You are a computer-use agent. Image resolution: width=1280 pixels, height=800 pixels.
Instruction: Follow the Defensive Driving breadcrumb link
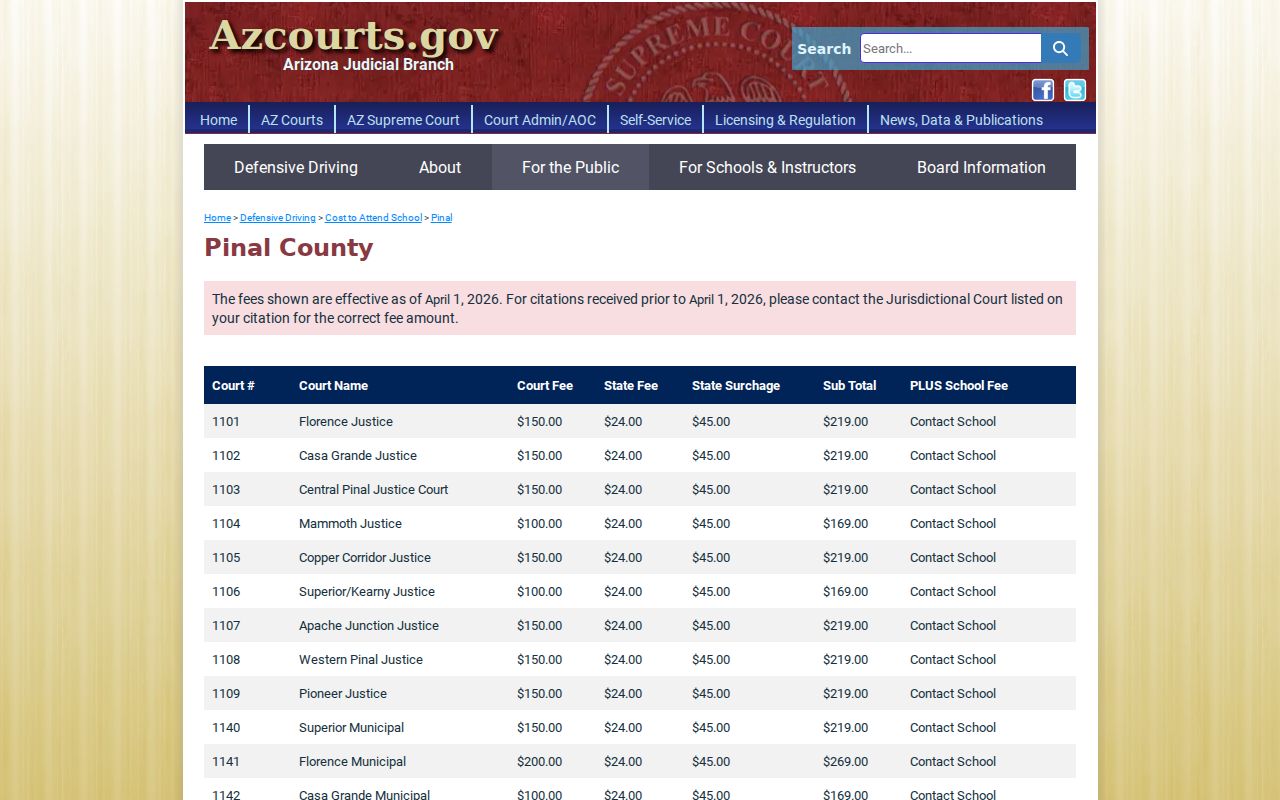click(278, 218)
